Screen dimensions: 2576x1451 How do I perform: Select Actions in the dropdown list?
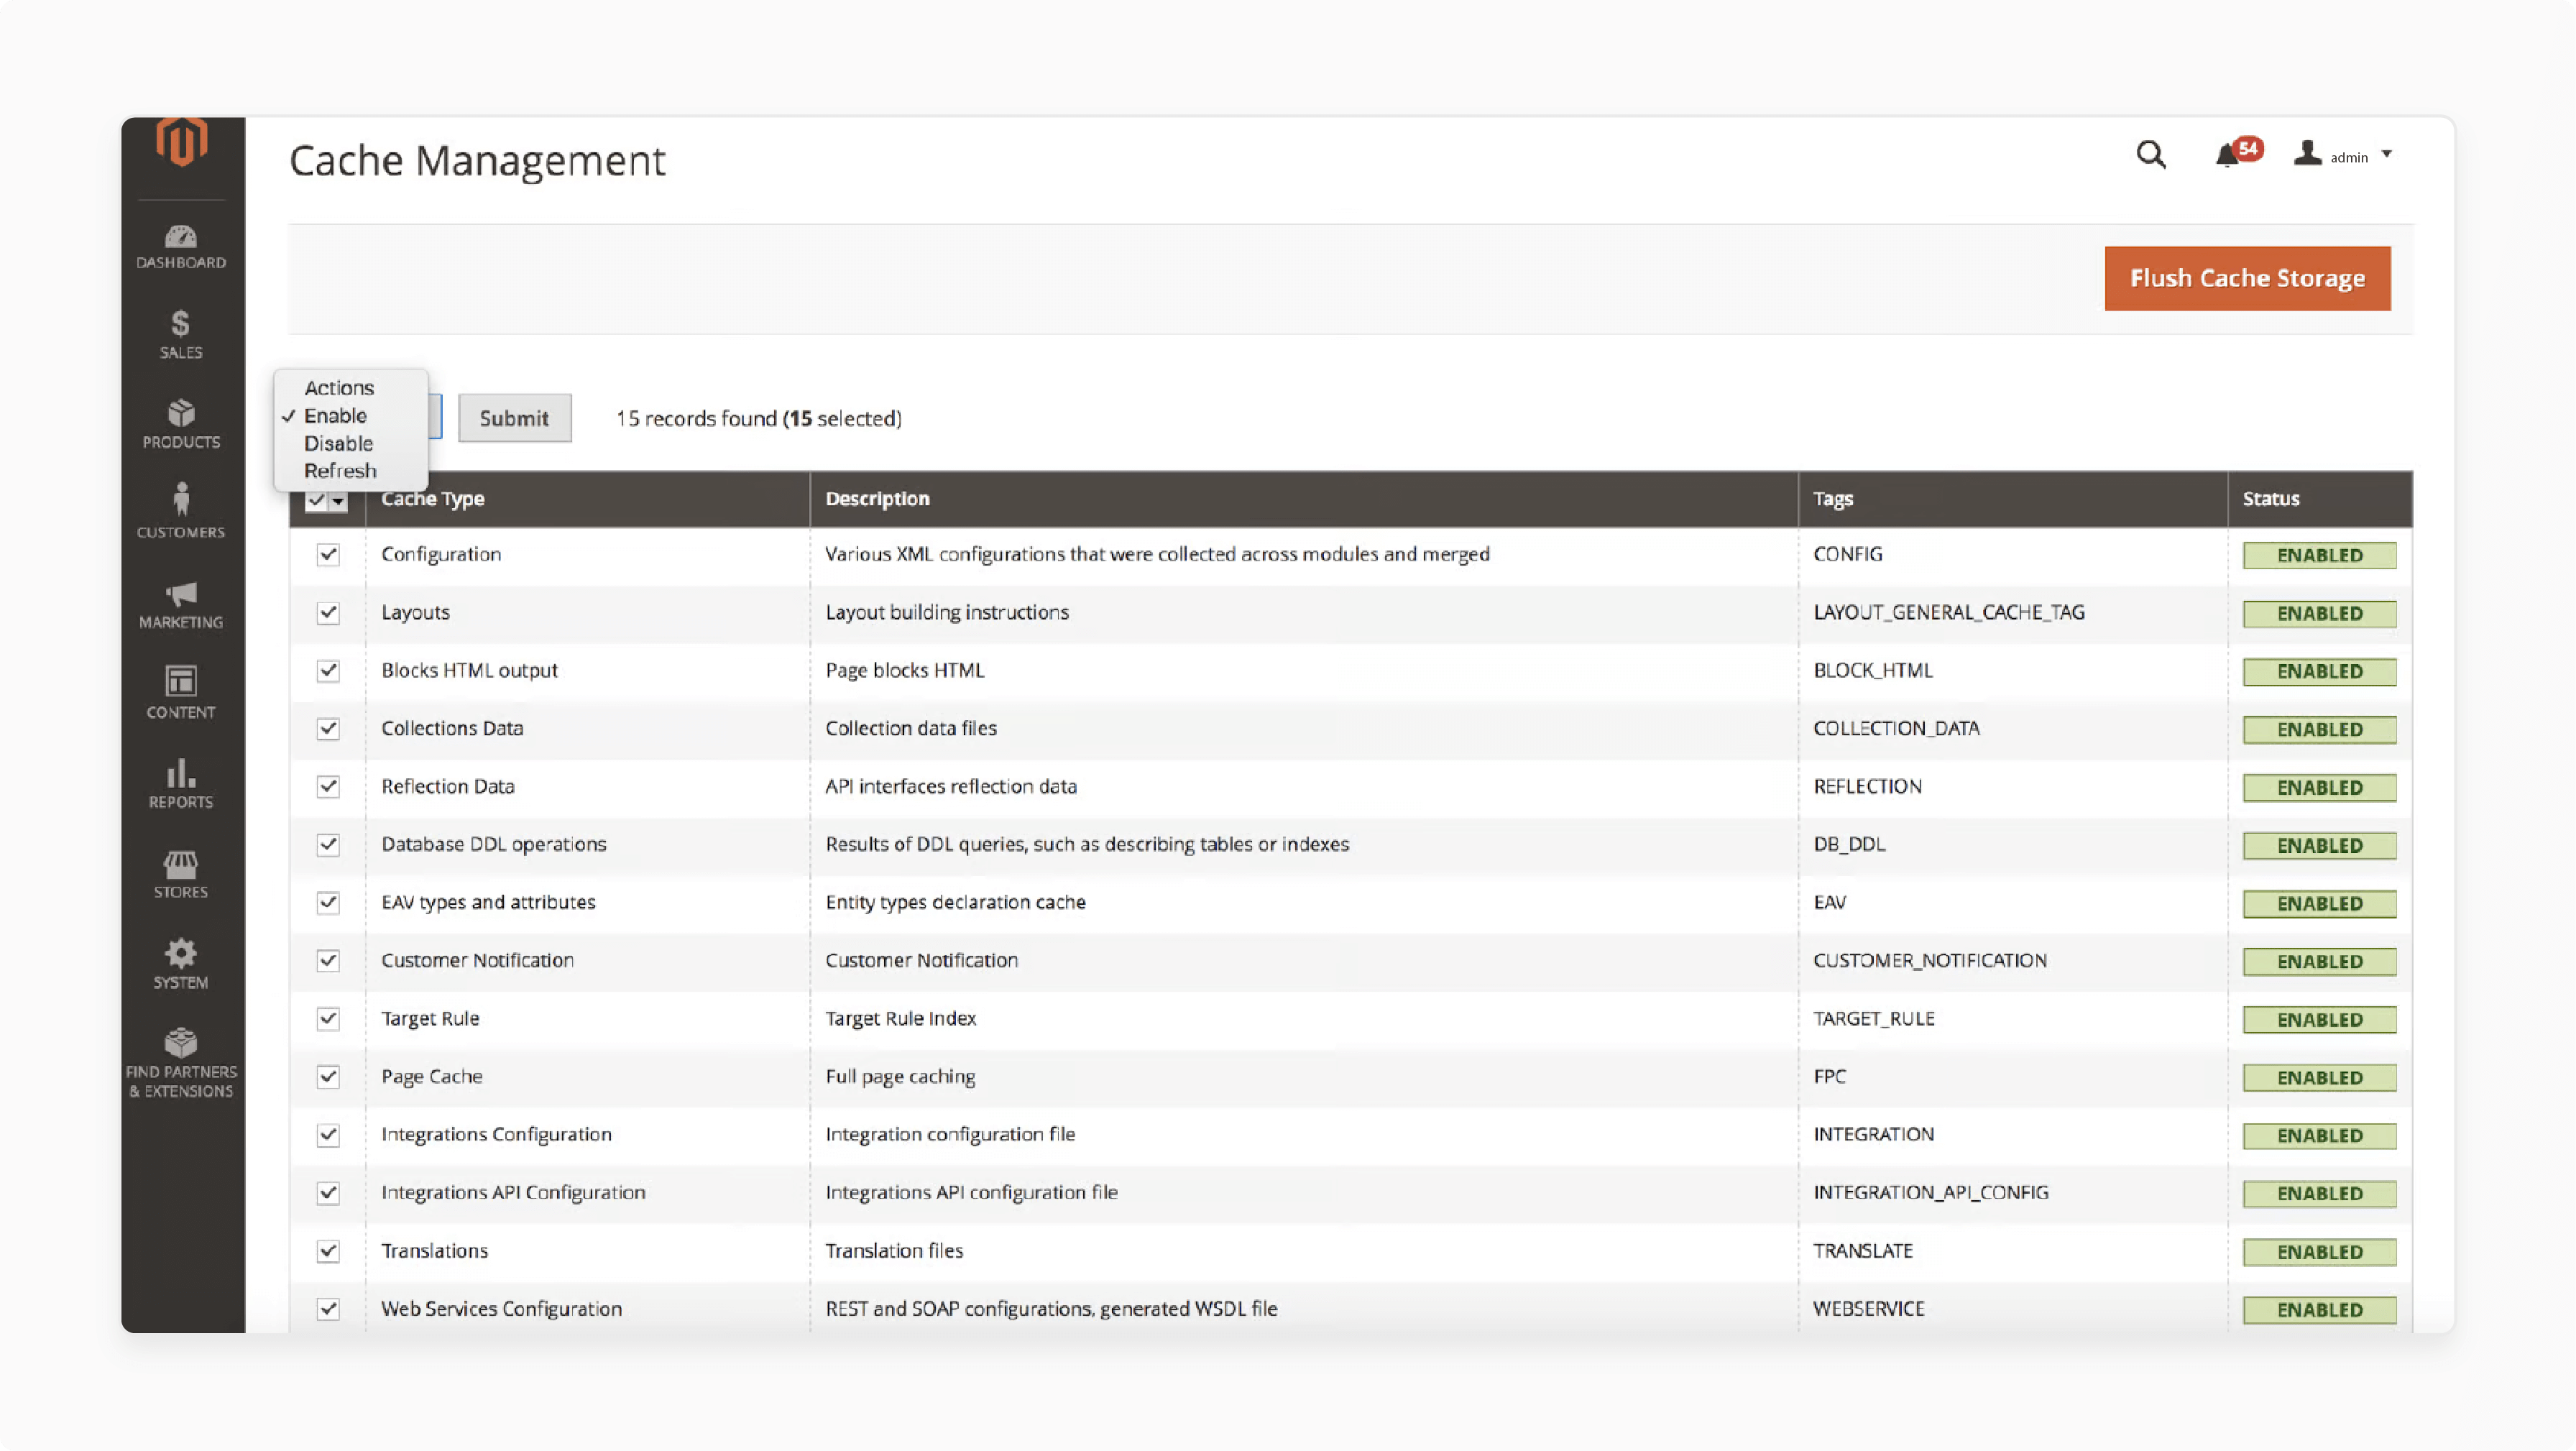click(339, 388)
